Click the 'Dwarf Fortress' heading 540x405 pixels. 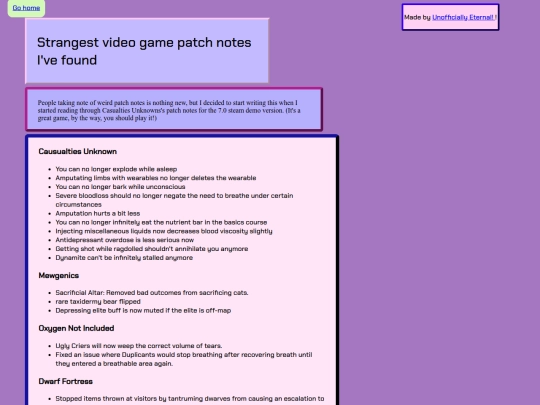65,381
